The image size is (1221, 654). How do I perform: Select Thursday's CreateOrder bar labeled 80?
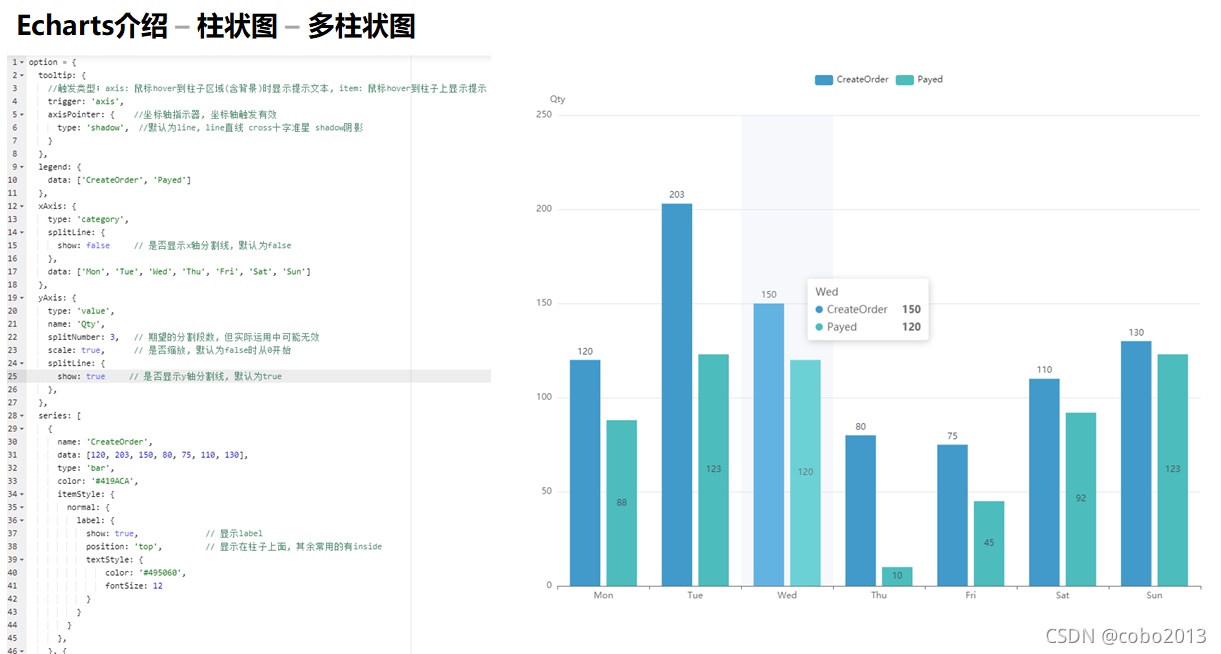[x=860, y=511]
